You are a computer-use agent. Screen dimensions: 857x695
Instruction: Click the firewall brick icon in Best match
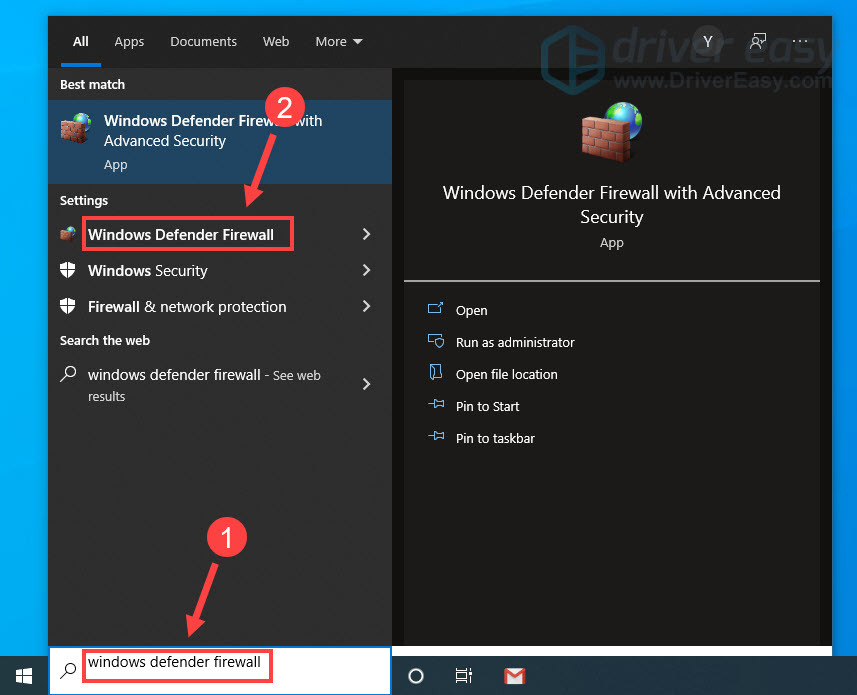tap(75, 128)
